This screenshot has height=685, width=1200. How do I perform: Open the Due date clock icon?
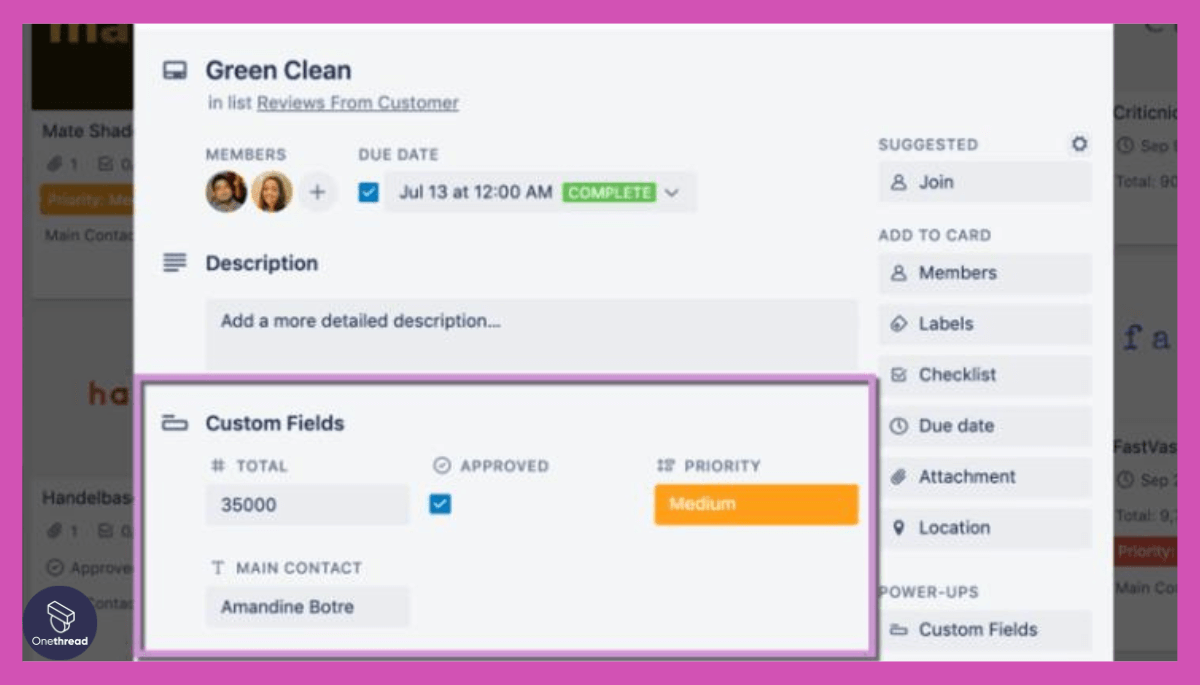click(901, 426)
